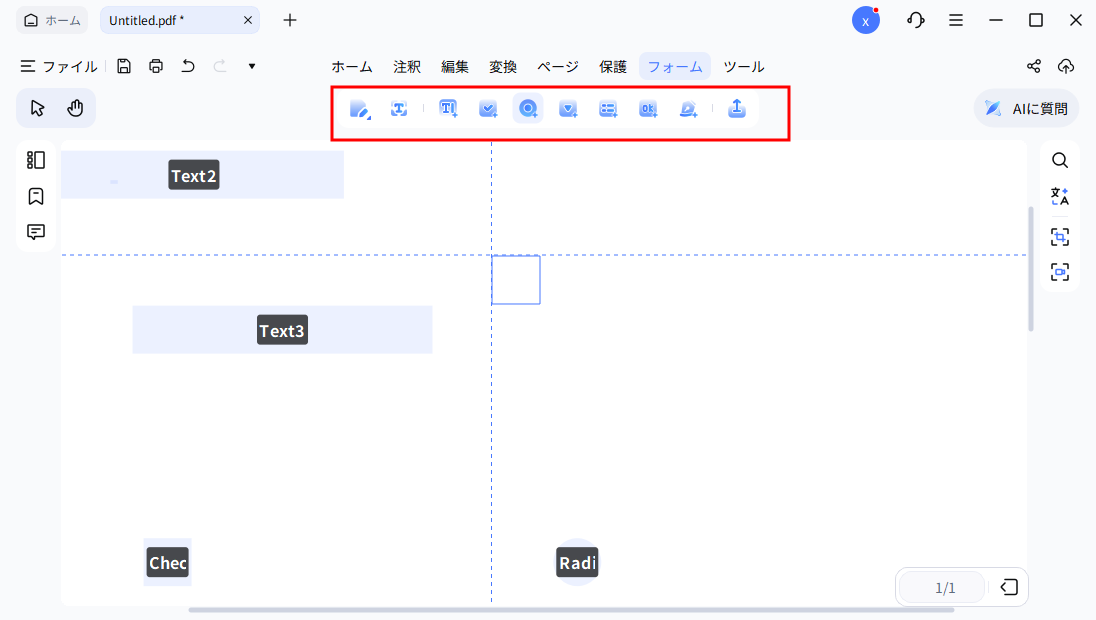This screenshot has width=1096, height=620.
Task: Select the Combo Box field tool
Action: pyautogui.click(x=568, y=109)
